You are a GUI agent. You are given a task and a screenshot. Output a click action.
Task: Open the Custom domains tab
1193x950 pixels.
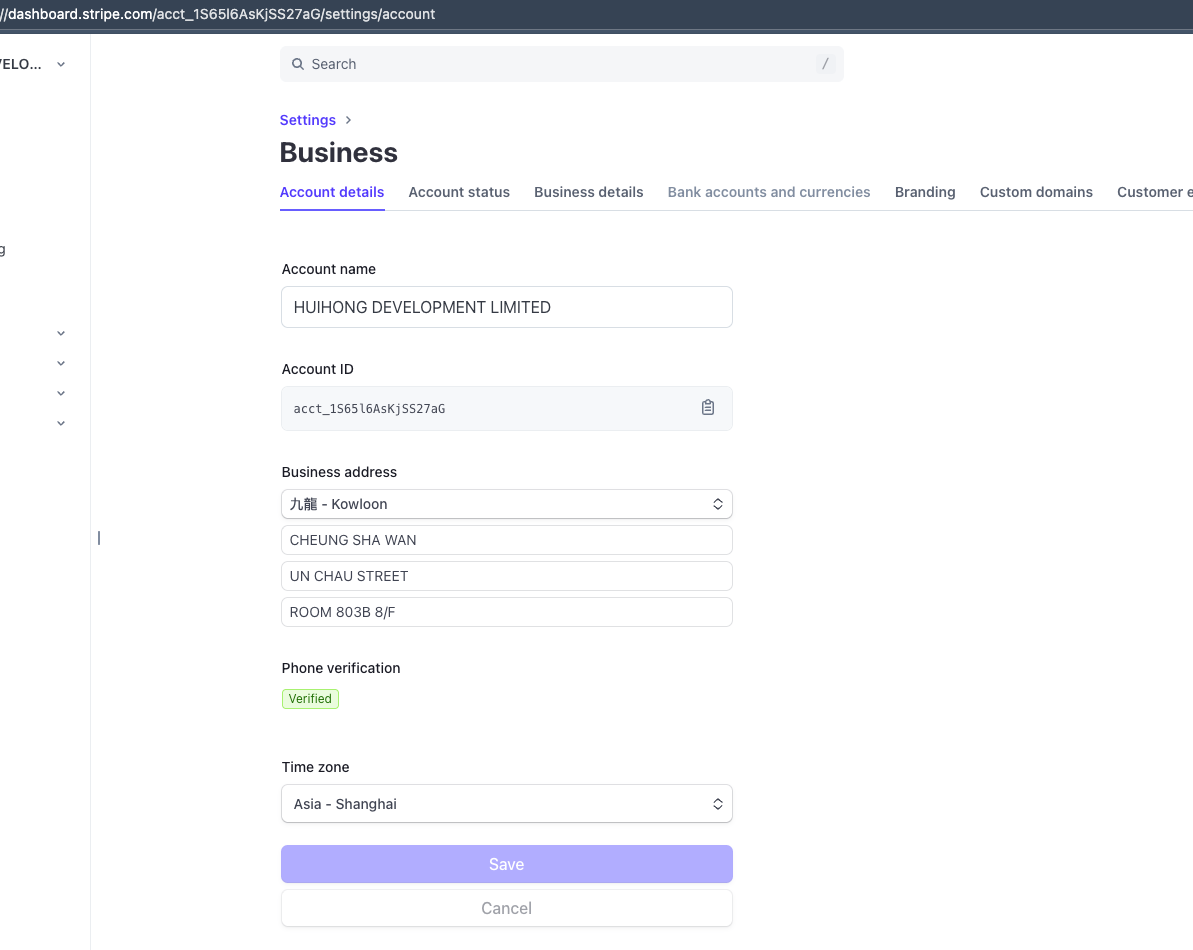coord(1036,192)
